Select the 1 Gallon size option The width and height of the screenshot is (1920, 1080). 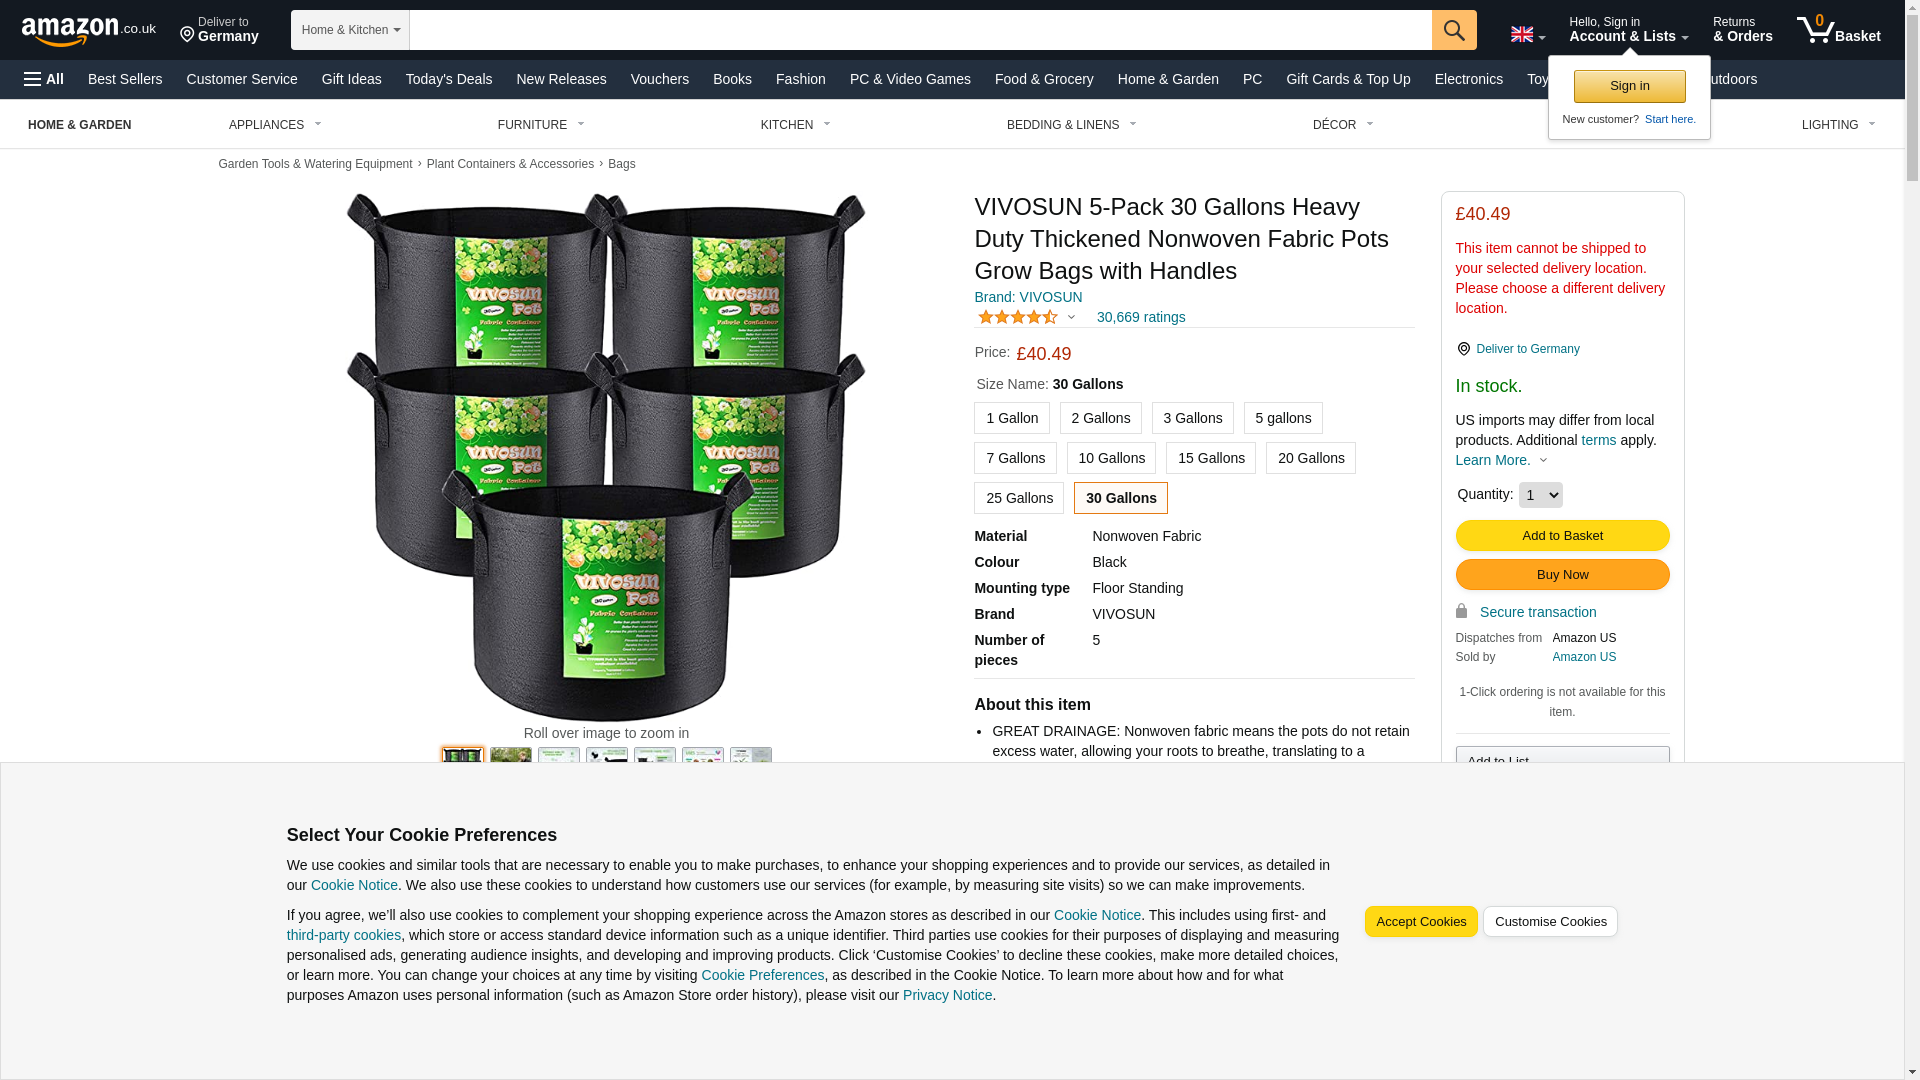coord(1012,418)
